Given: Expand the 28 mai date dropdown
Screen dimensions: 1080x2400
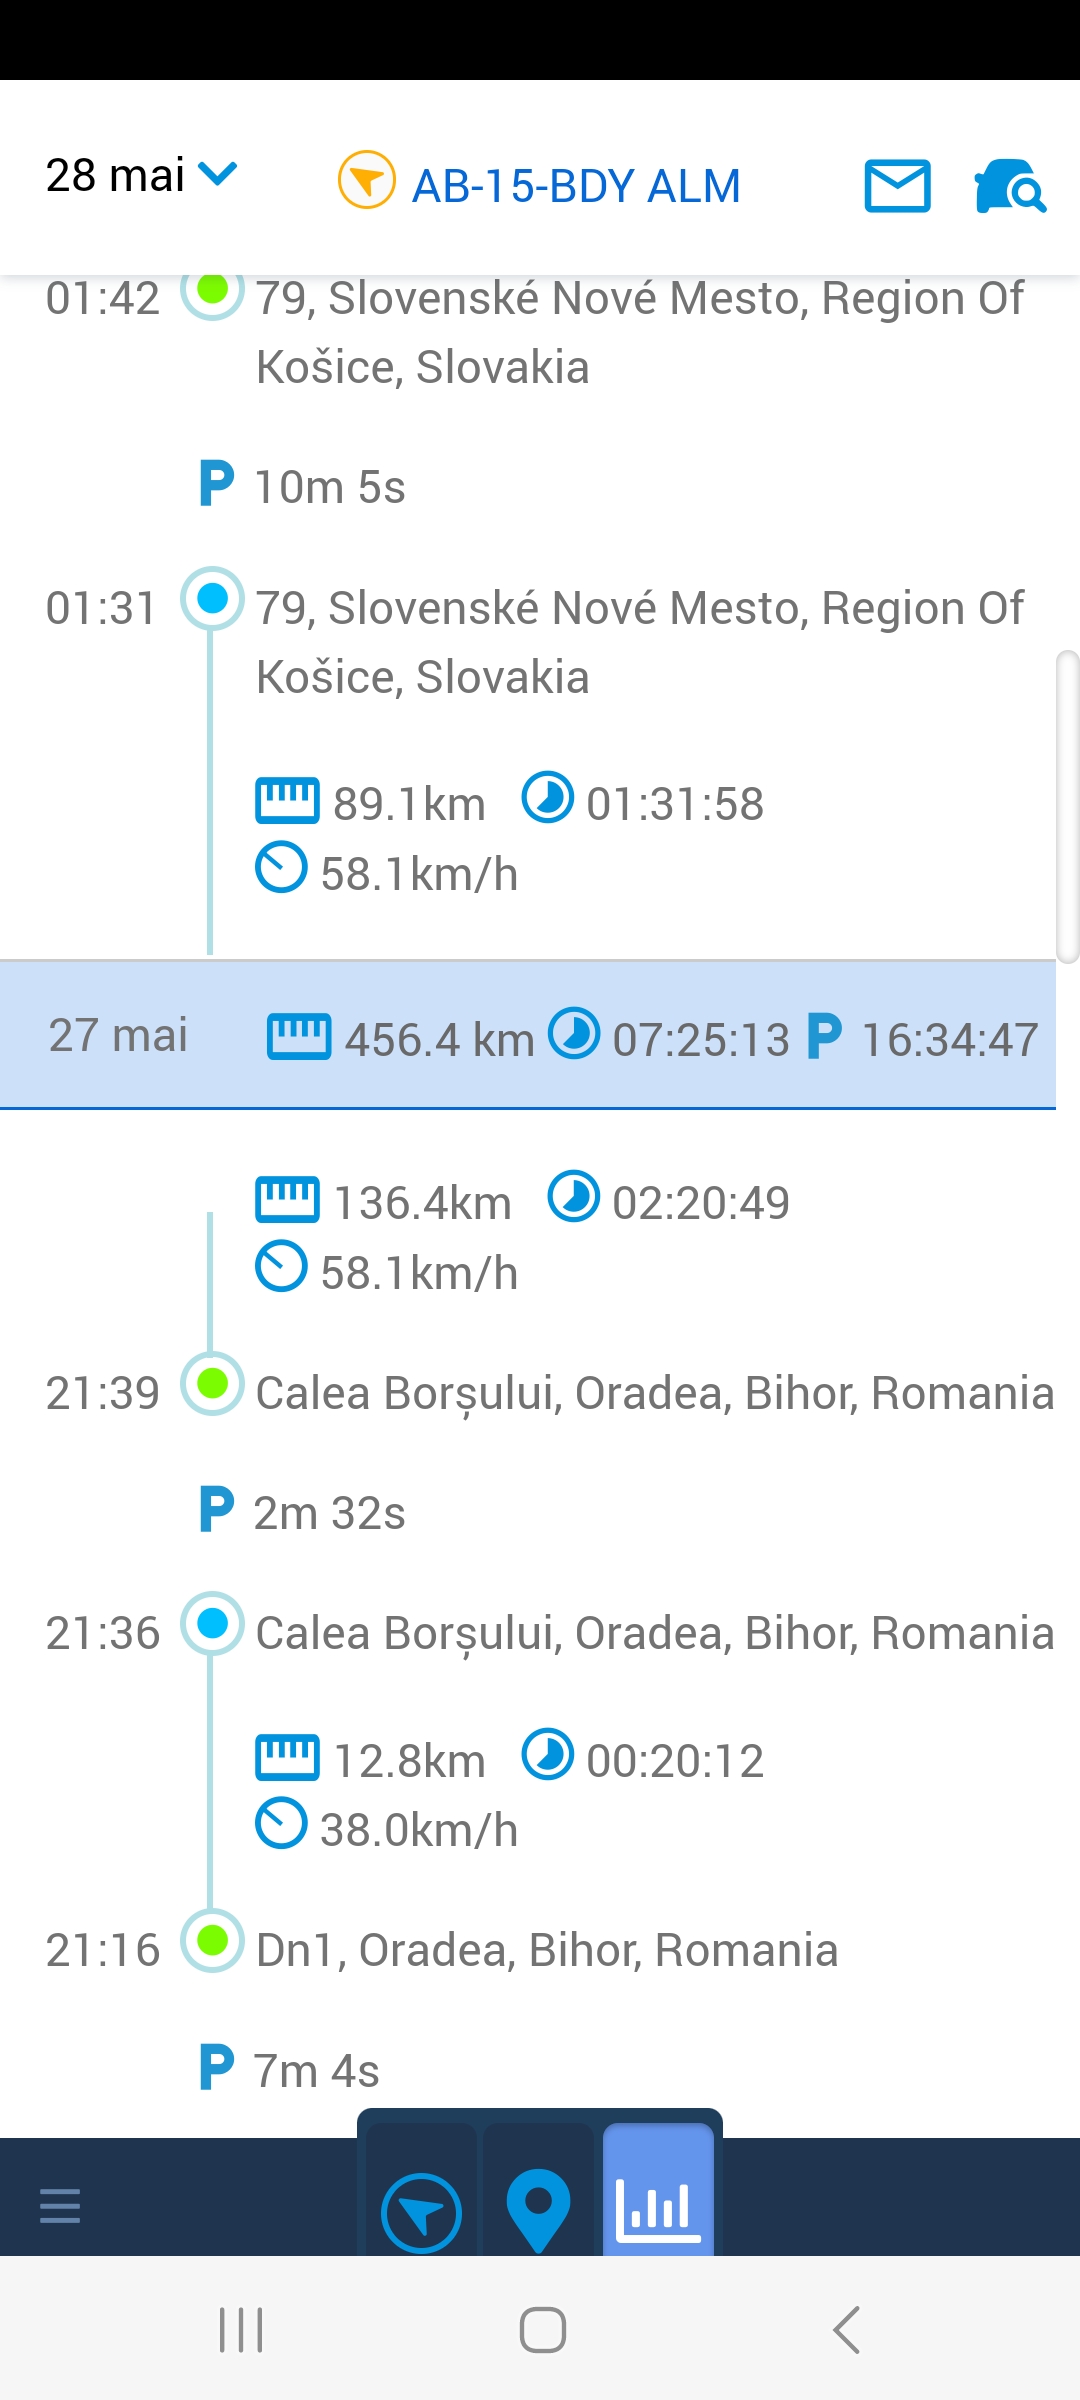Looking at the screenshot, I should (x=141, y=176).
